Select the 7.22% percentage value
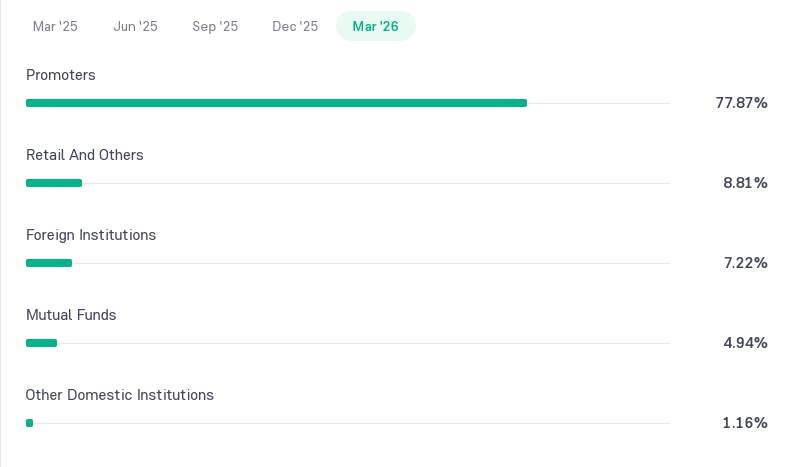Screen dimensions: 799x467 click(x=745, y=263)
